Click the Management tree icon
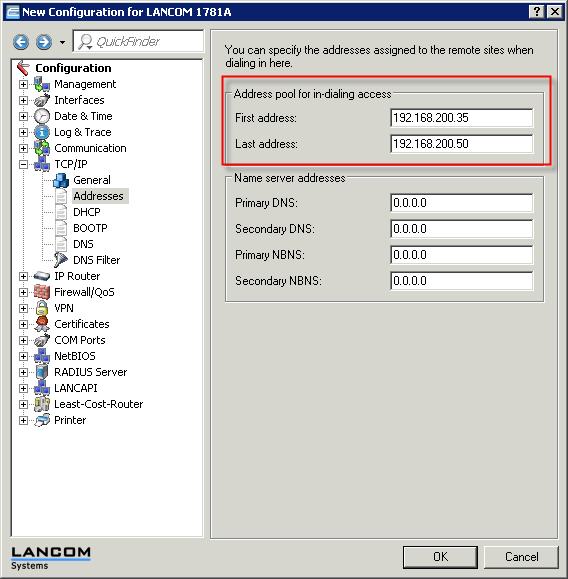The width and height of the screenshot is (568, 579). 42,84
